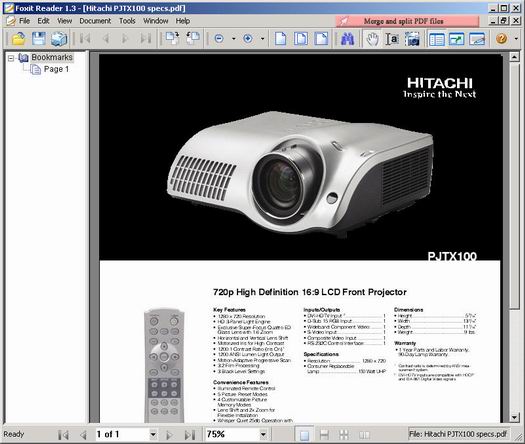Select continuous facing layout in the status bar
This screenshot has width=525, height=444.
click(344, 435)
